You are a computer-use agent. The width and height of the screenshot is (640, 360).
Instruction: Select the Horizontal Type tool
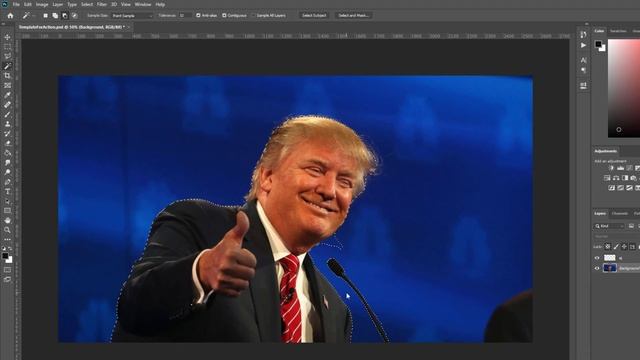click(x=7, y=192)
